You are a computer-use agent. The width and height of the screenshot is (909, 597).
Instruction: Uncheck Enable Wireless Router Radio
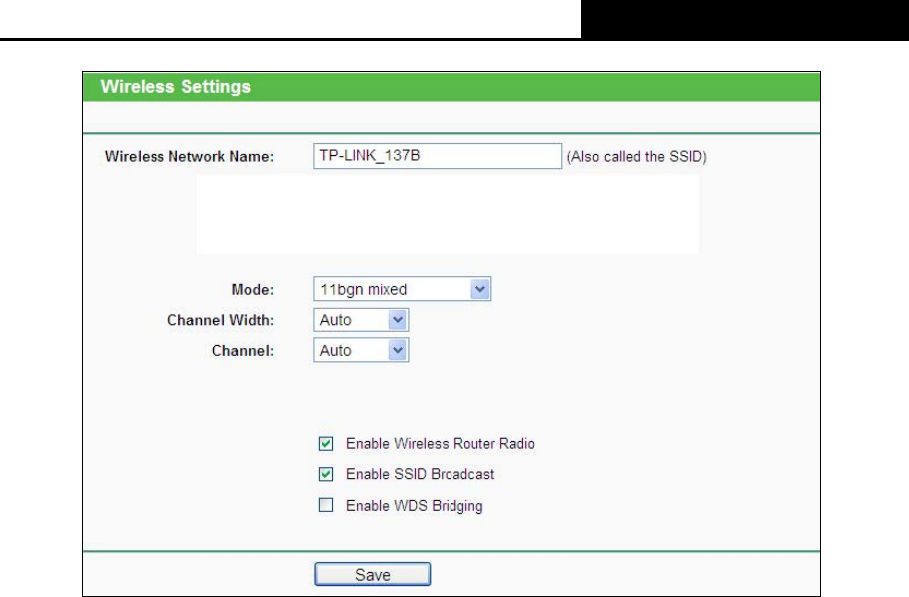point(326,443)
